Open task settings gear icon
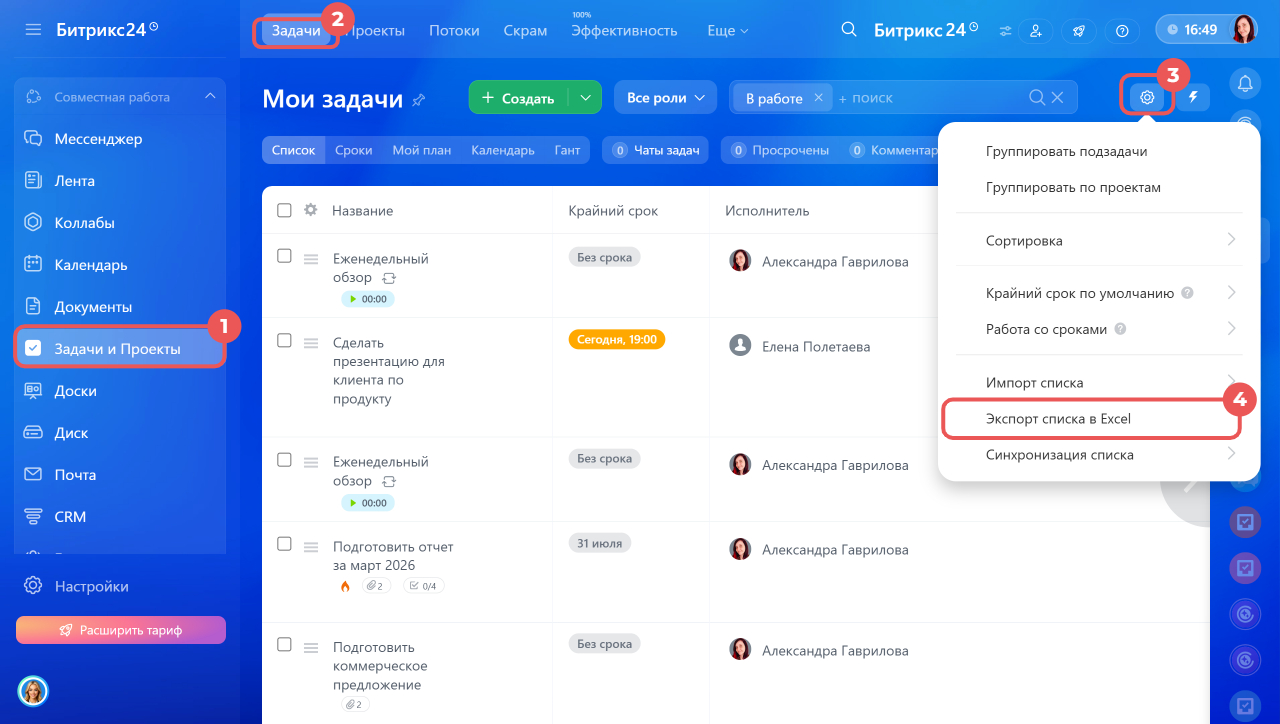Screen dimensions: 1280x724 tap(1147, 98)
